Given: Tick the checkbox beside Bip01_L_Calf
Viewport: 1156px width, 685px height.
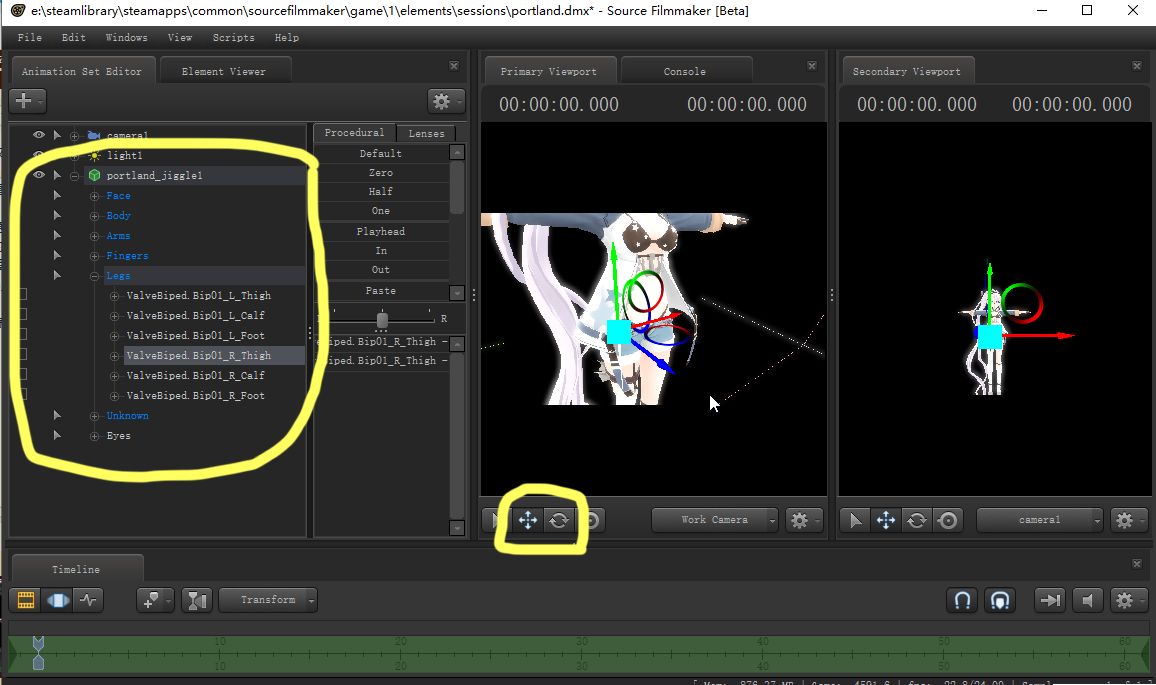Looking at the screenshot, I should point(22,315).
